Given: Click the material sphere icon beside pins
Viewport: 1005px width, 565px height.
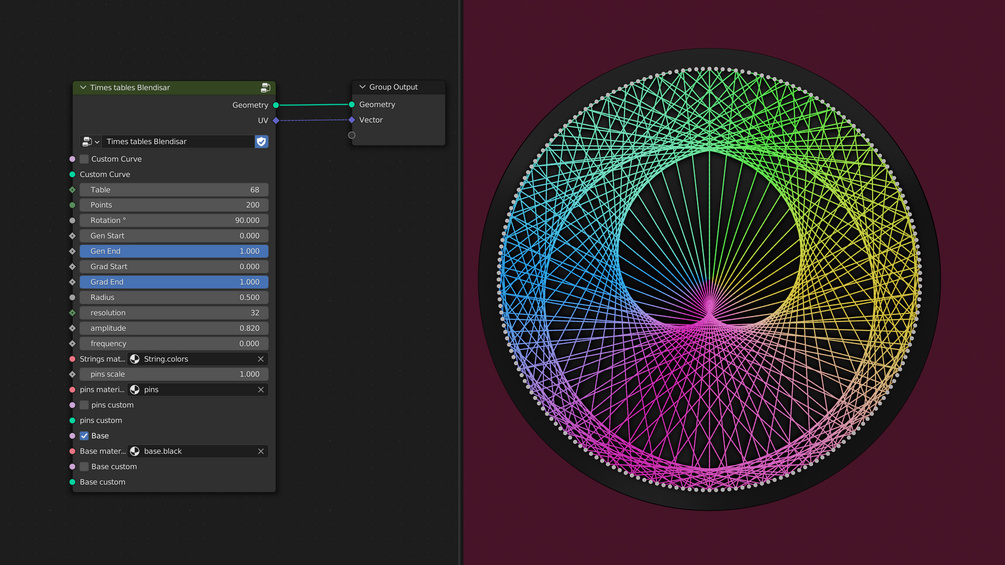Looking at the screenshot, I should pos(135,389).
